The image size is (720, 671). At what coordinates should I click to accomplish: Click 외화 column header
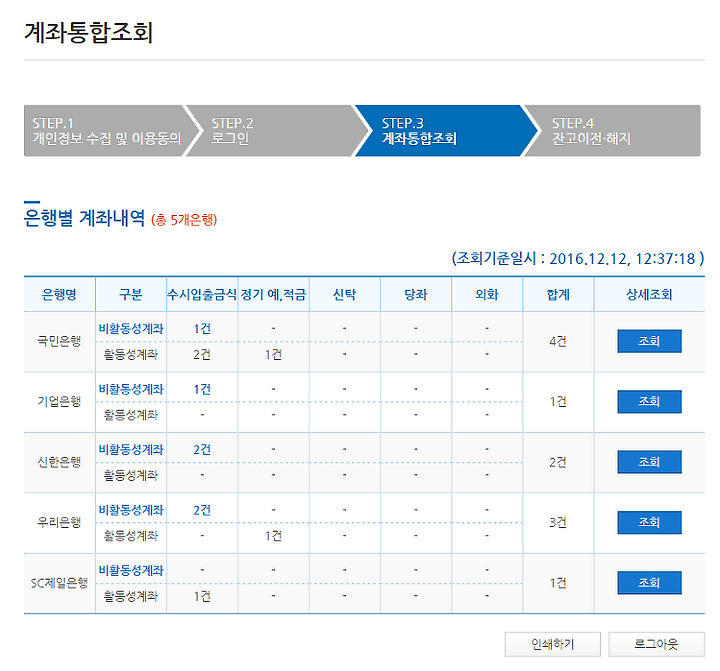coord(487,294)
